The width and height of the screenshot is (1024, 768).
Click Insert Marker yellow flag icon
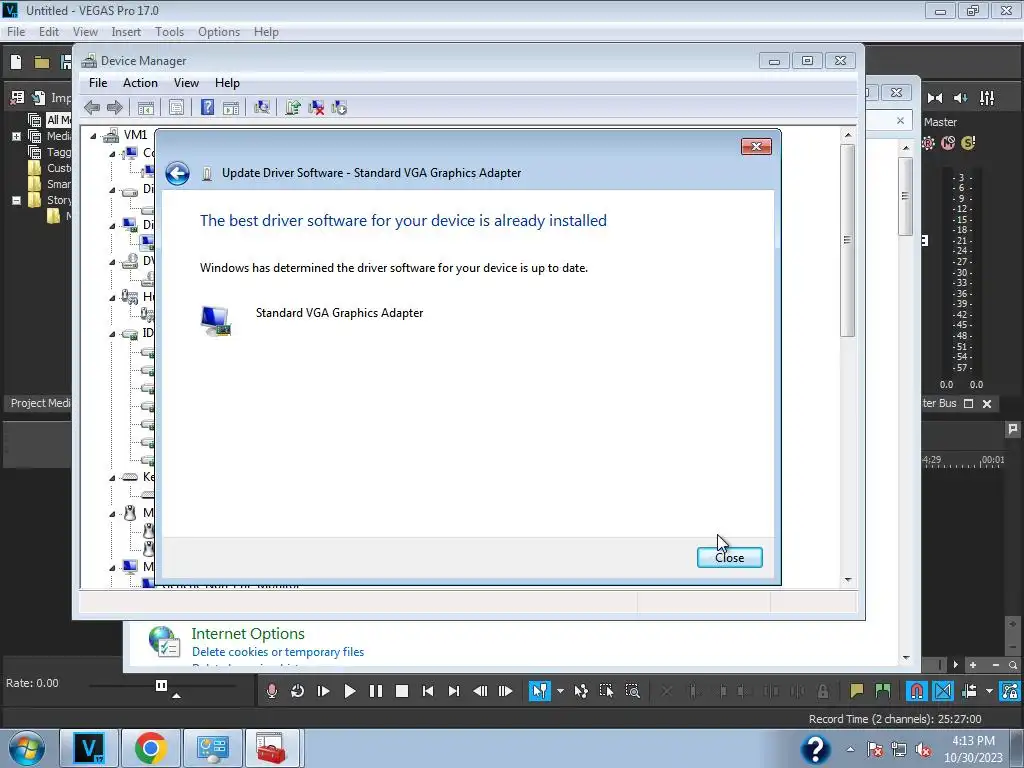857,691
